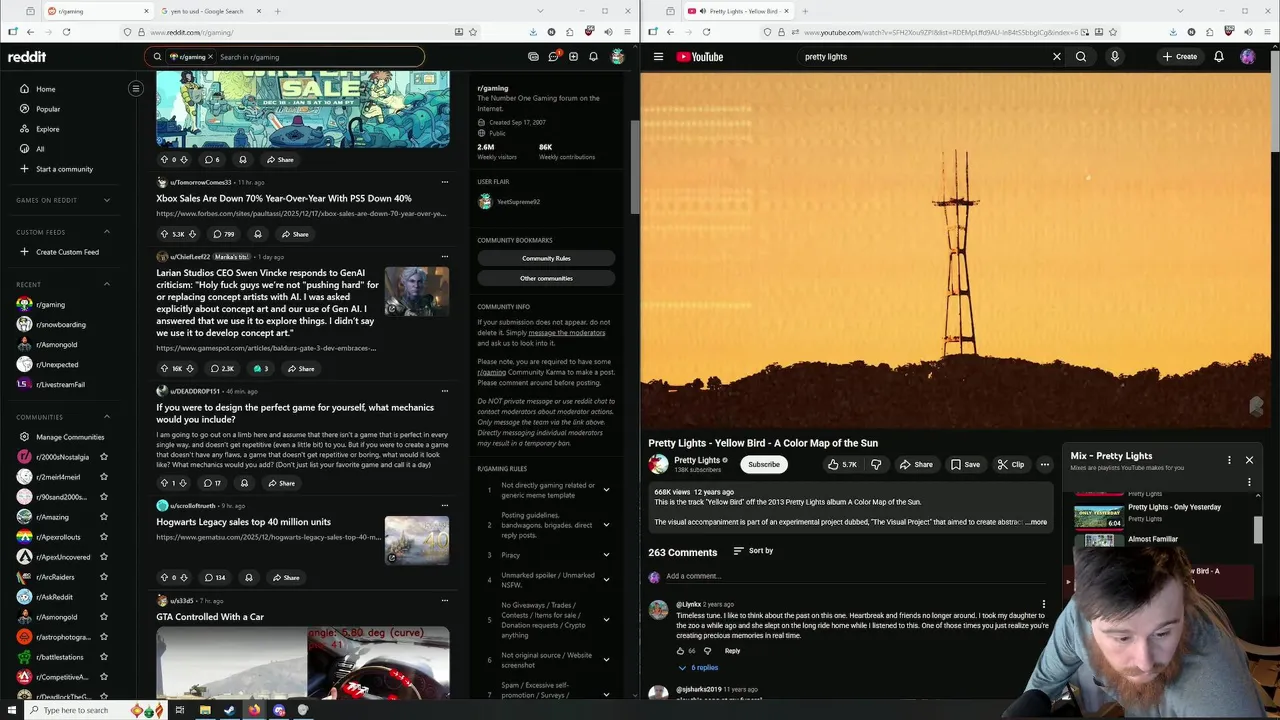Viewport: 1280px width, 720px height.
Task: Click Community Rules button
Action: [546, 258]
